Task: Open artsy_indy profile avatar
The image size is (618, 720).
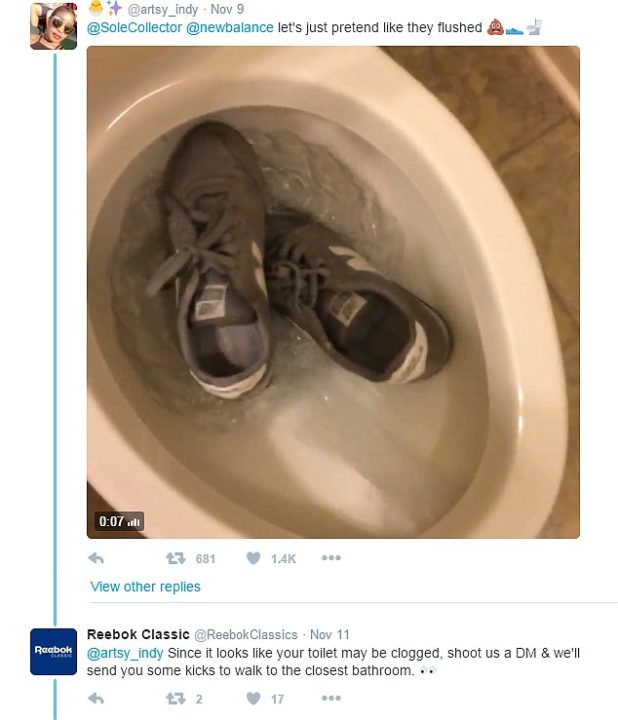Action: (53, 26)
